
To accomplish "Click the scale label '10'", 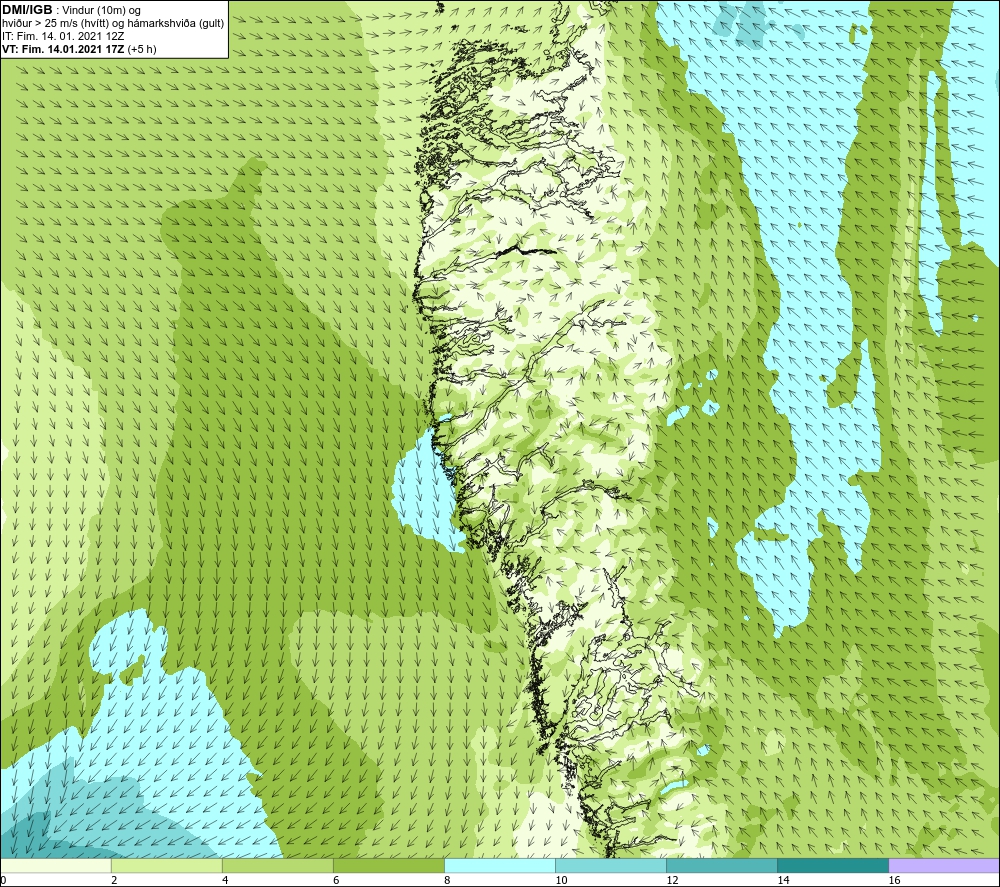I will (x=561, y=880).
